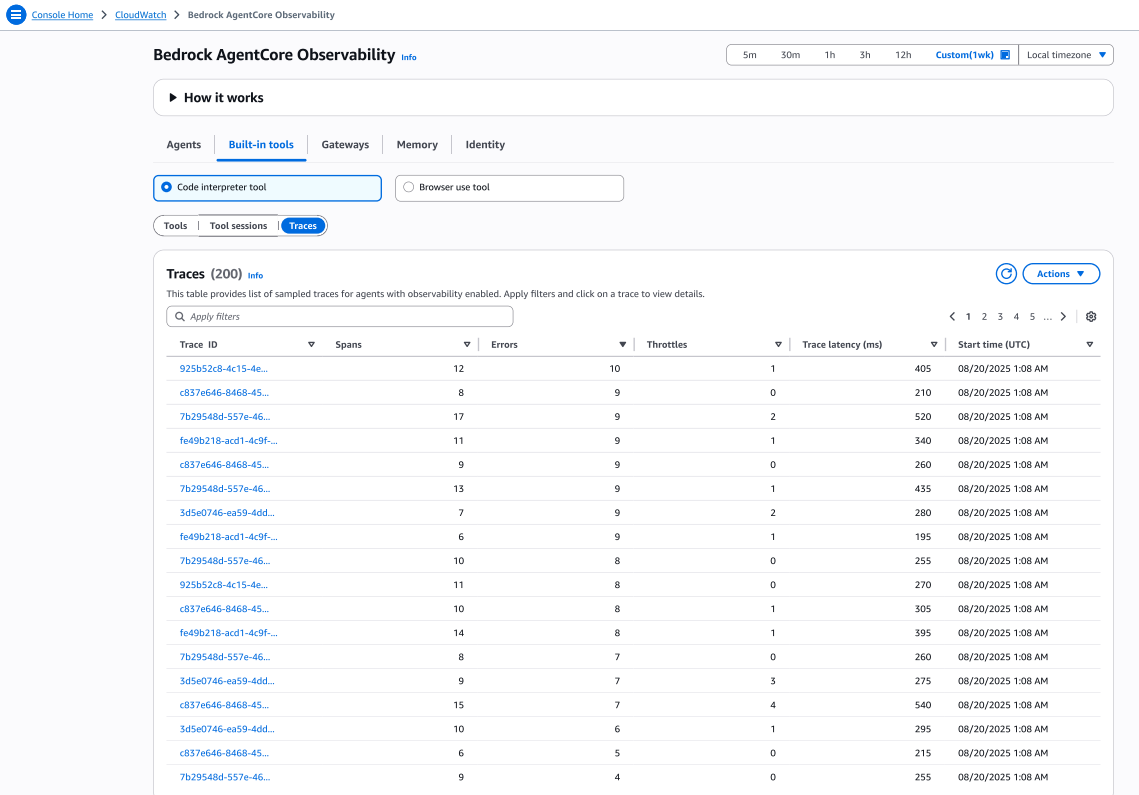Open the hamburger navigation menu icon

pos(16,15)
